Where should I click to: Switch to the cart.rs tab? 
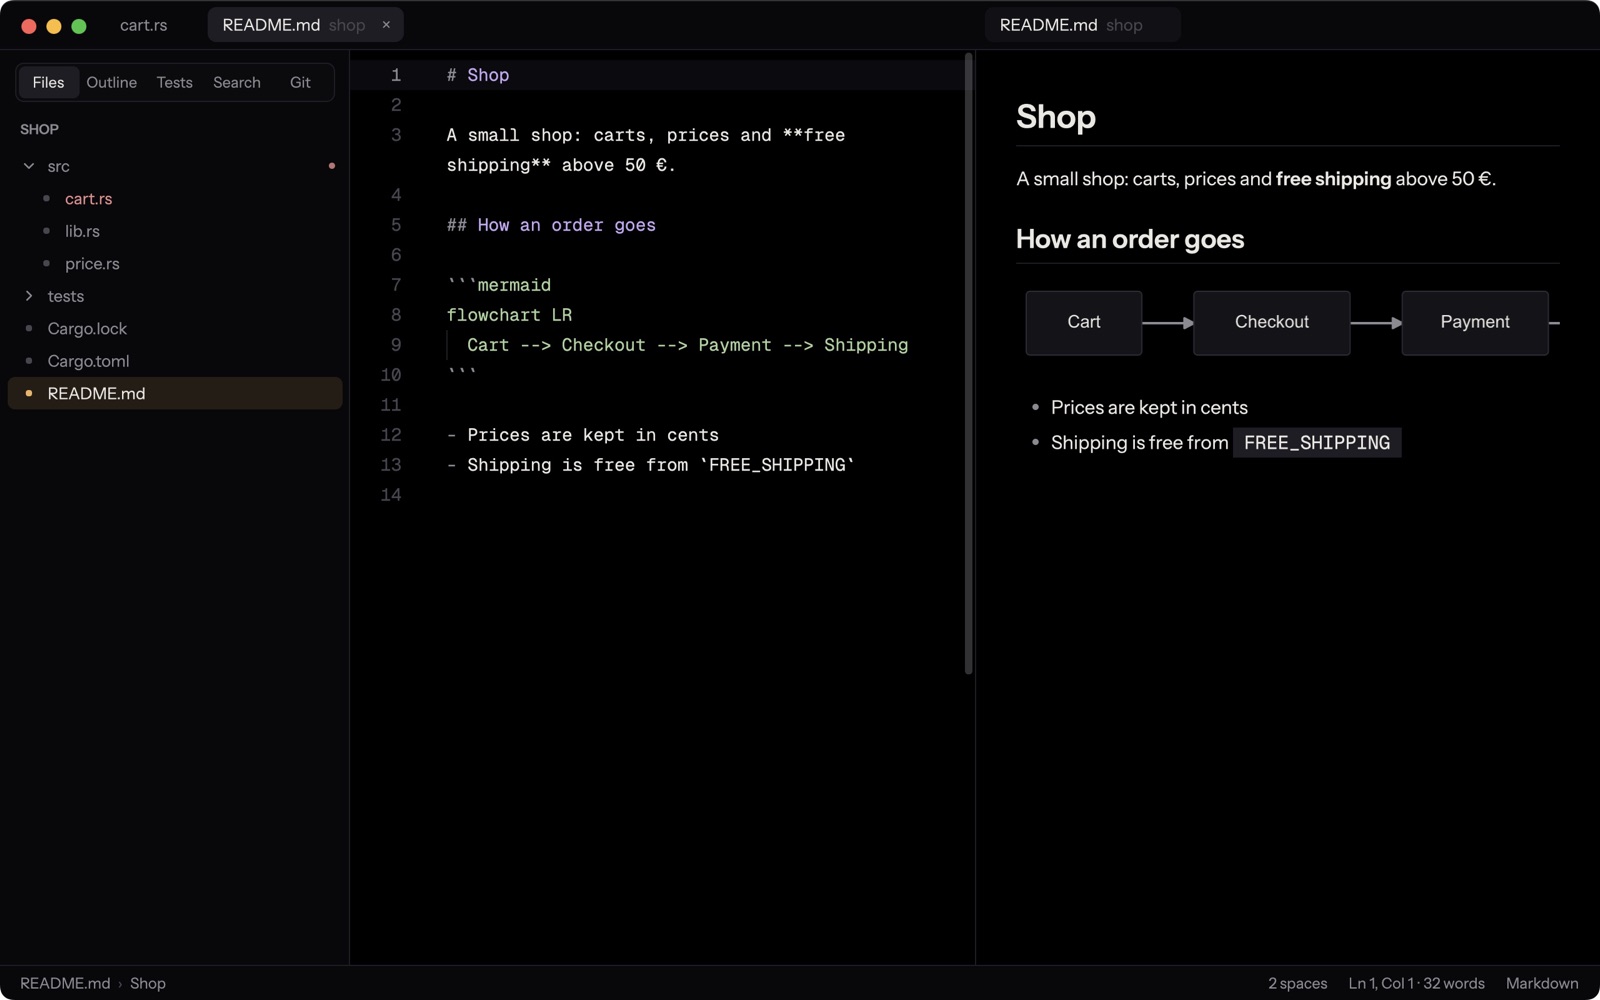click(x=144, y=25)
